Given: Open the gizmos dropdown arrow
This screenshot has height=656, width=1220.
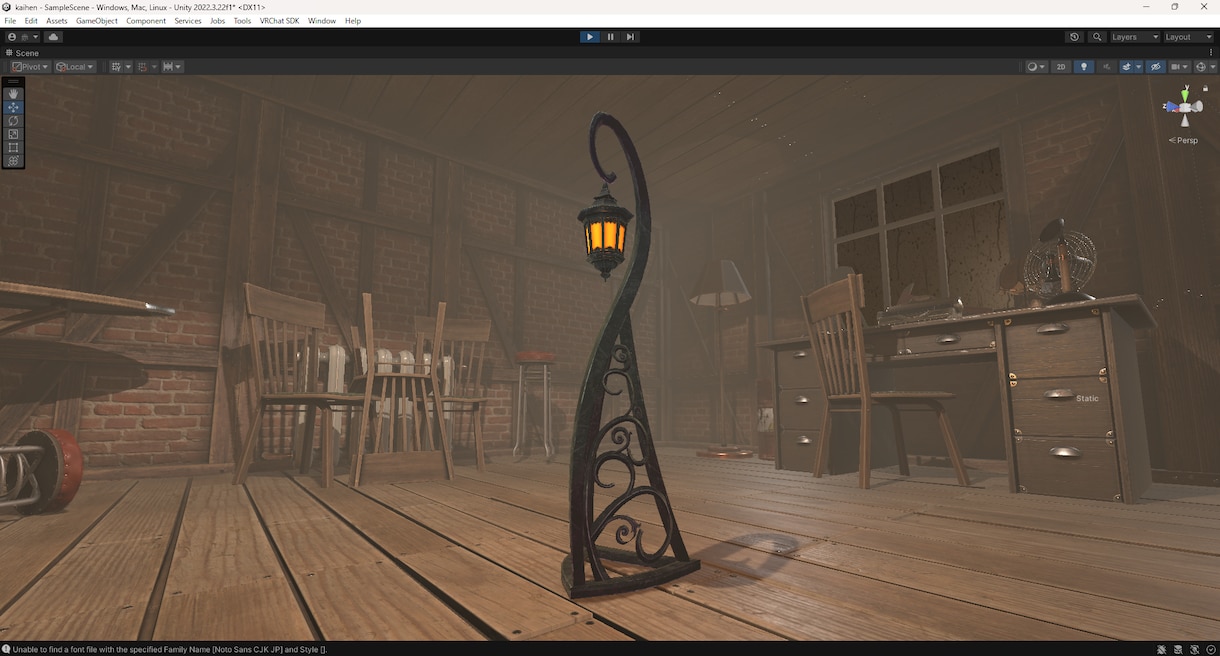Looking at the screenshot, I should (x=1213, y=67).
